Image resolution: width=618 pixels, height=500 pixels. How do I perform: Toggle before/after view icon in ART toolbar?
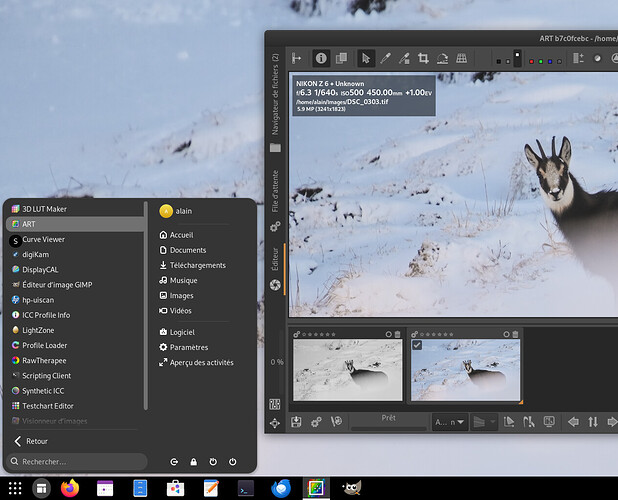click(x=341, y=59)
